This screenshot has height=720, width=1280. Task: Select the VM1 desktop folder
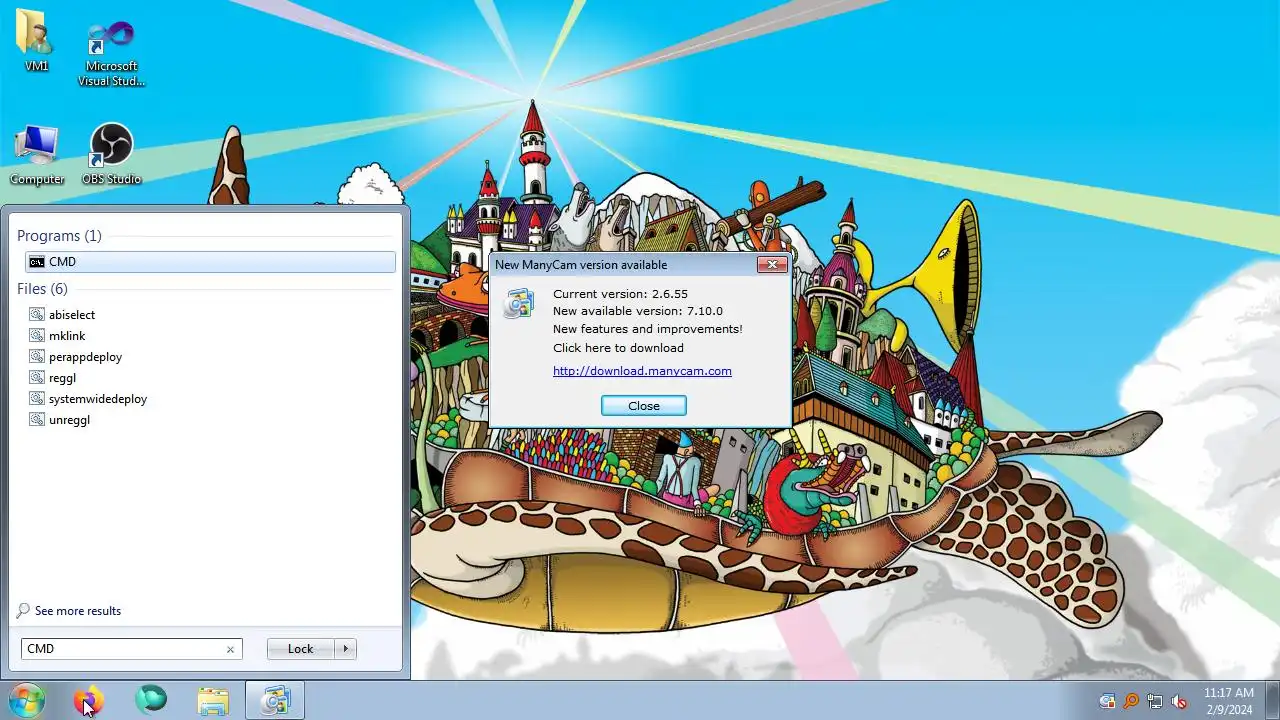tap(37, 41)
